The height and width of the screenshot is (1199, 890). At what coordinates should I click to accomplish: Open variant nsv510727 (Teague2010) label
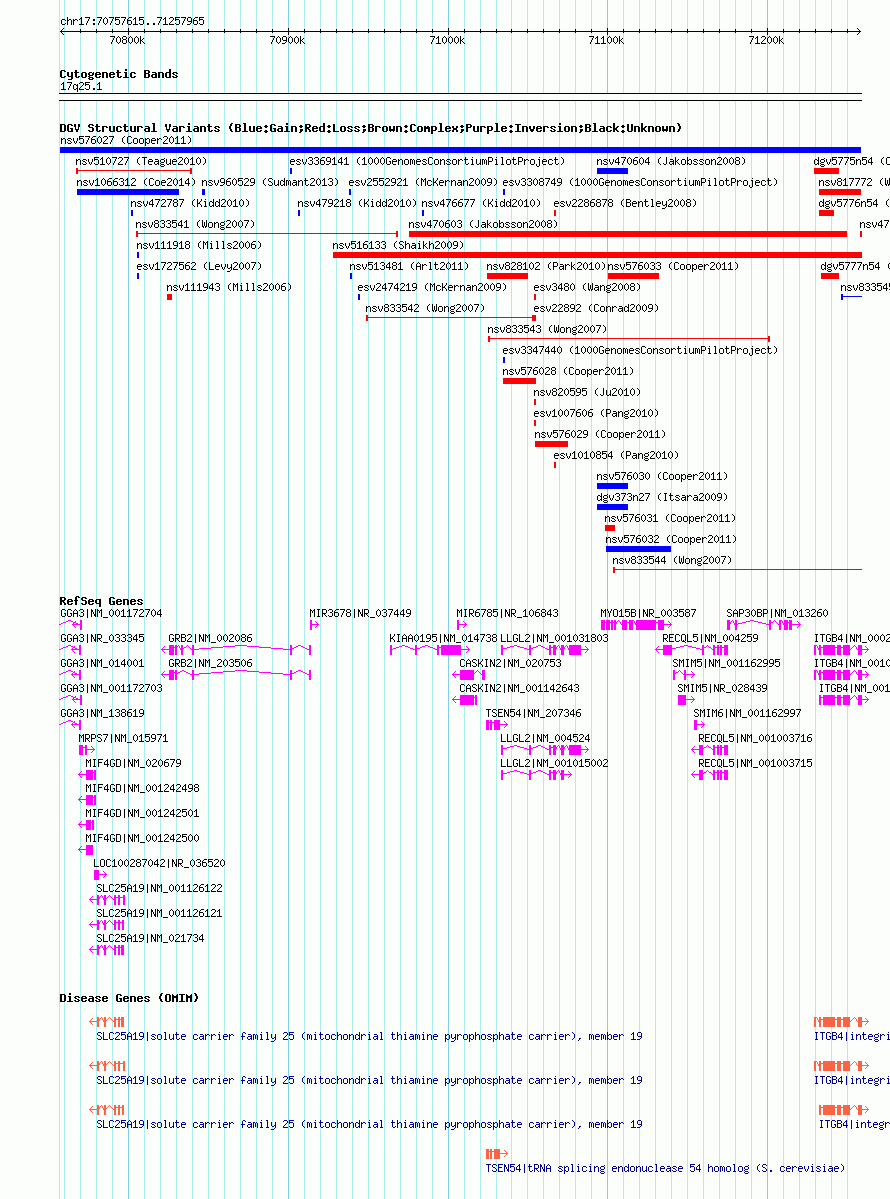pos(141,161)
